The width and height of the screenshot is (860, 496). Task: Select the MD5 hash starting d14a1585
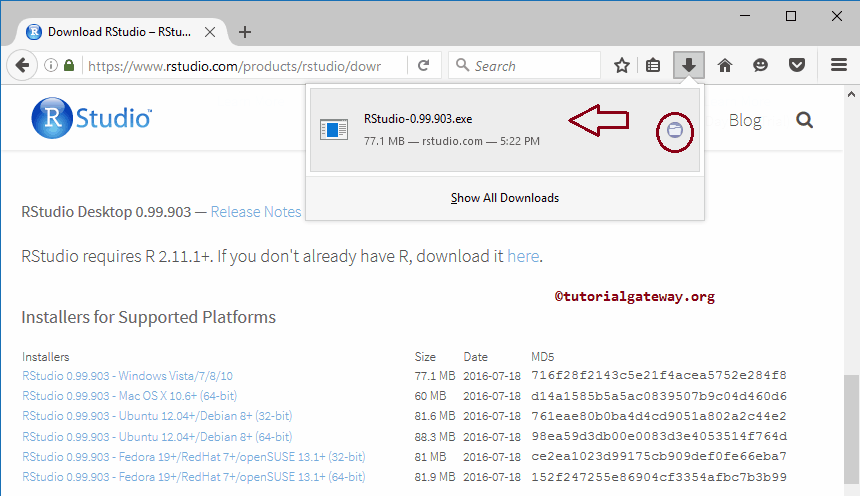pos(659,396)
